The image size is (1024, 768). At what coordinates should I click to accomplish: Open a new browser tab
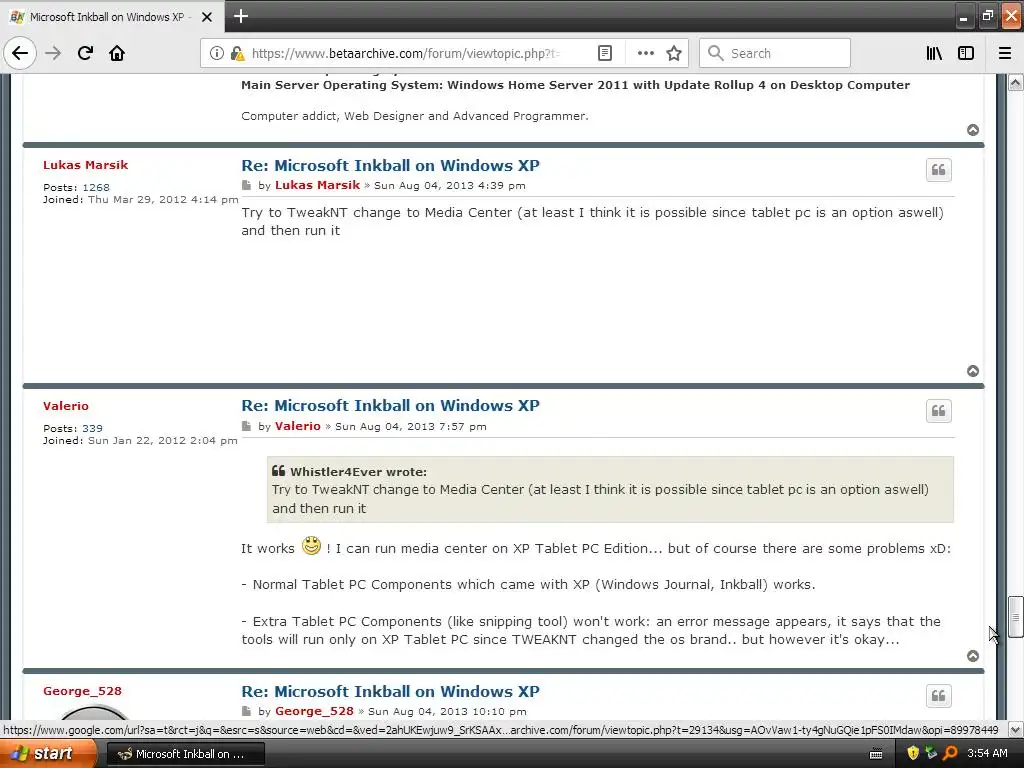[241, 16]
